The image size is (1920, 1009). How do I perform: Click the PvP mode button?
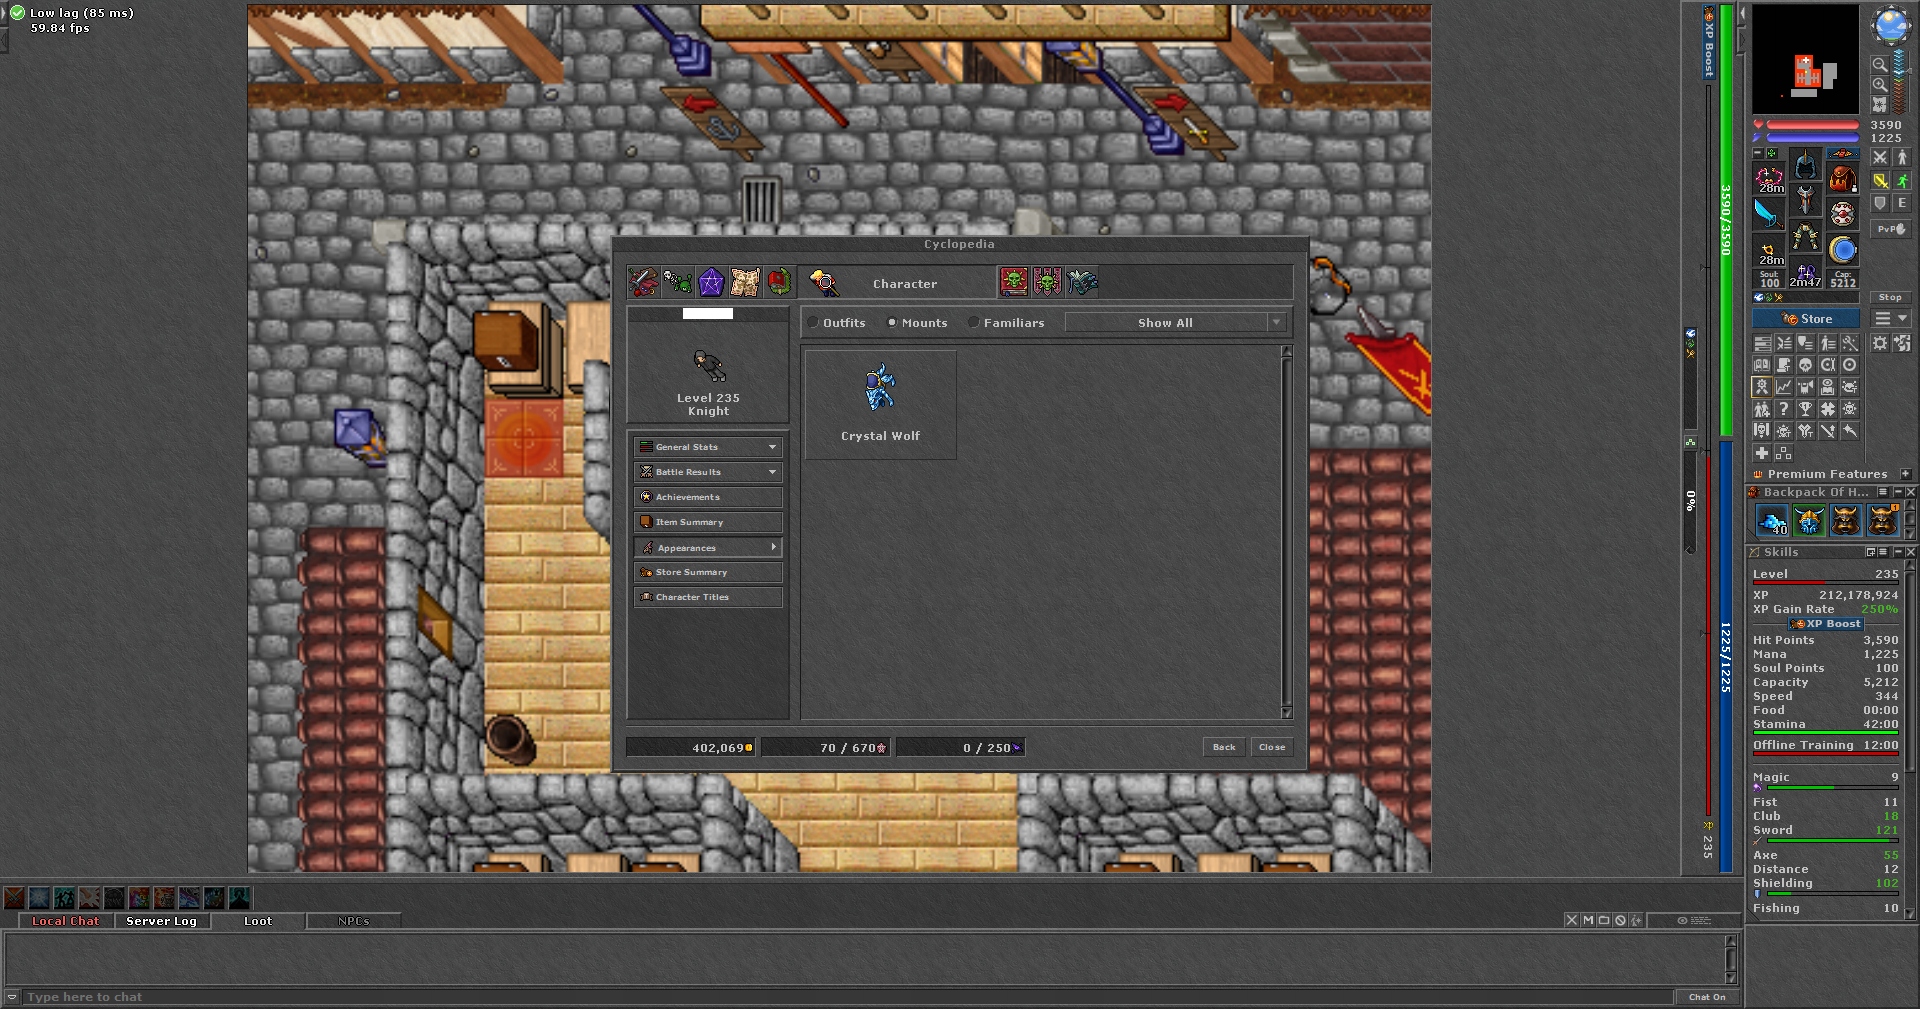pos(1891,229)
